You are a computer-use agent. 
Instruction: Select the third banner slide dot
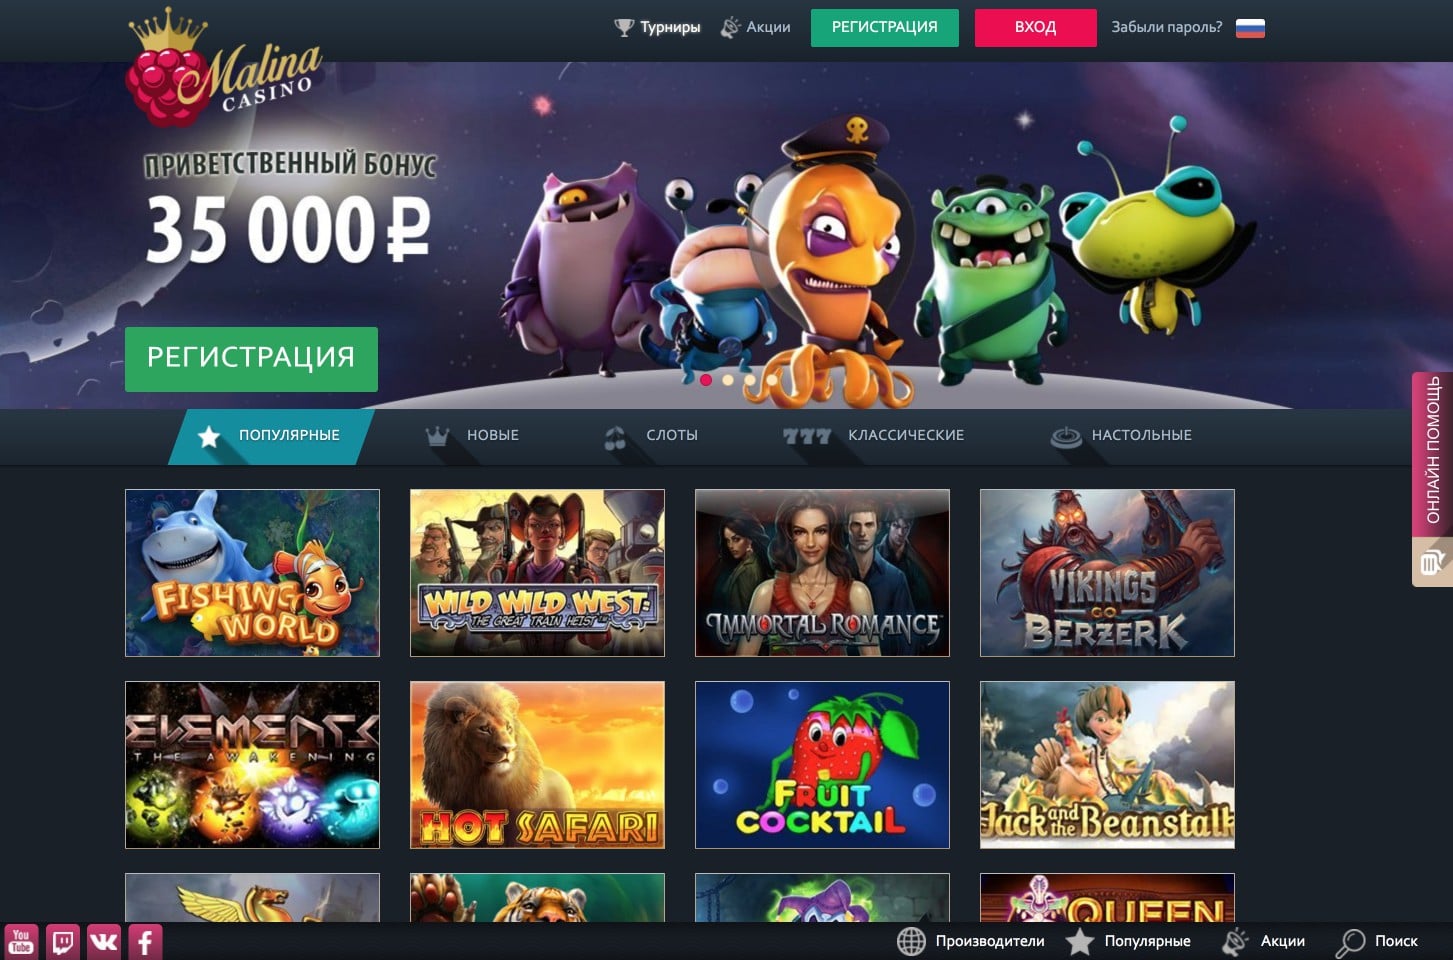[750, 380]
